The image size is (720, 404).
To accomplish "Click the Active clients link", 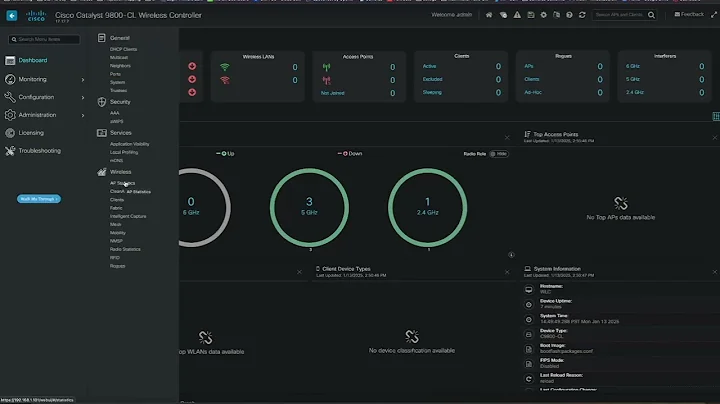I will [429, 67].
